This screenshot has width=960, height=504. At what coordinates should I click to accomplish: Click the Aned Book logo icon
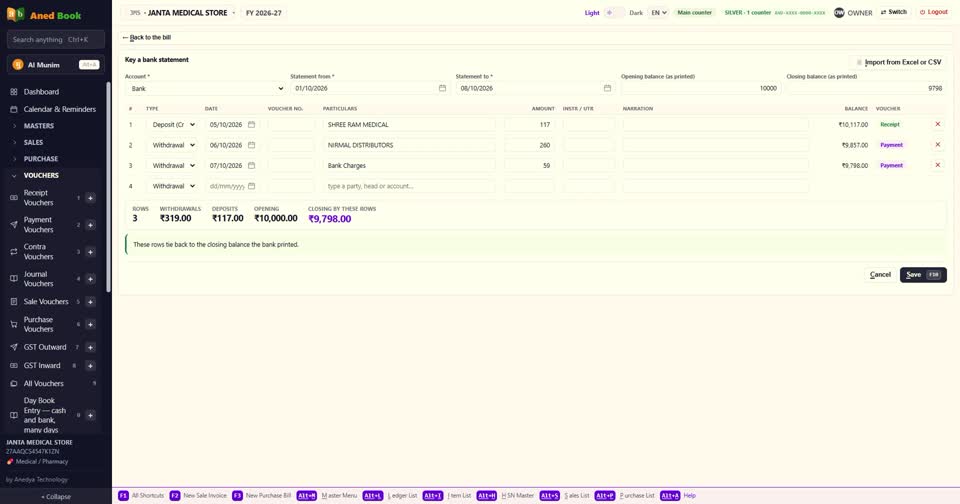[x=15, y=14]
